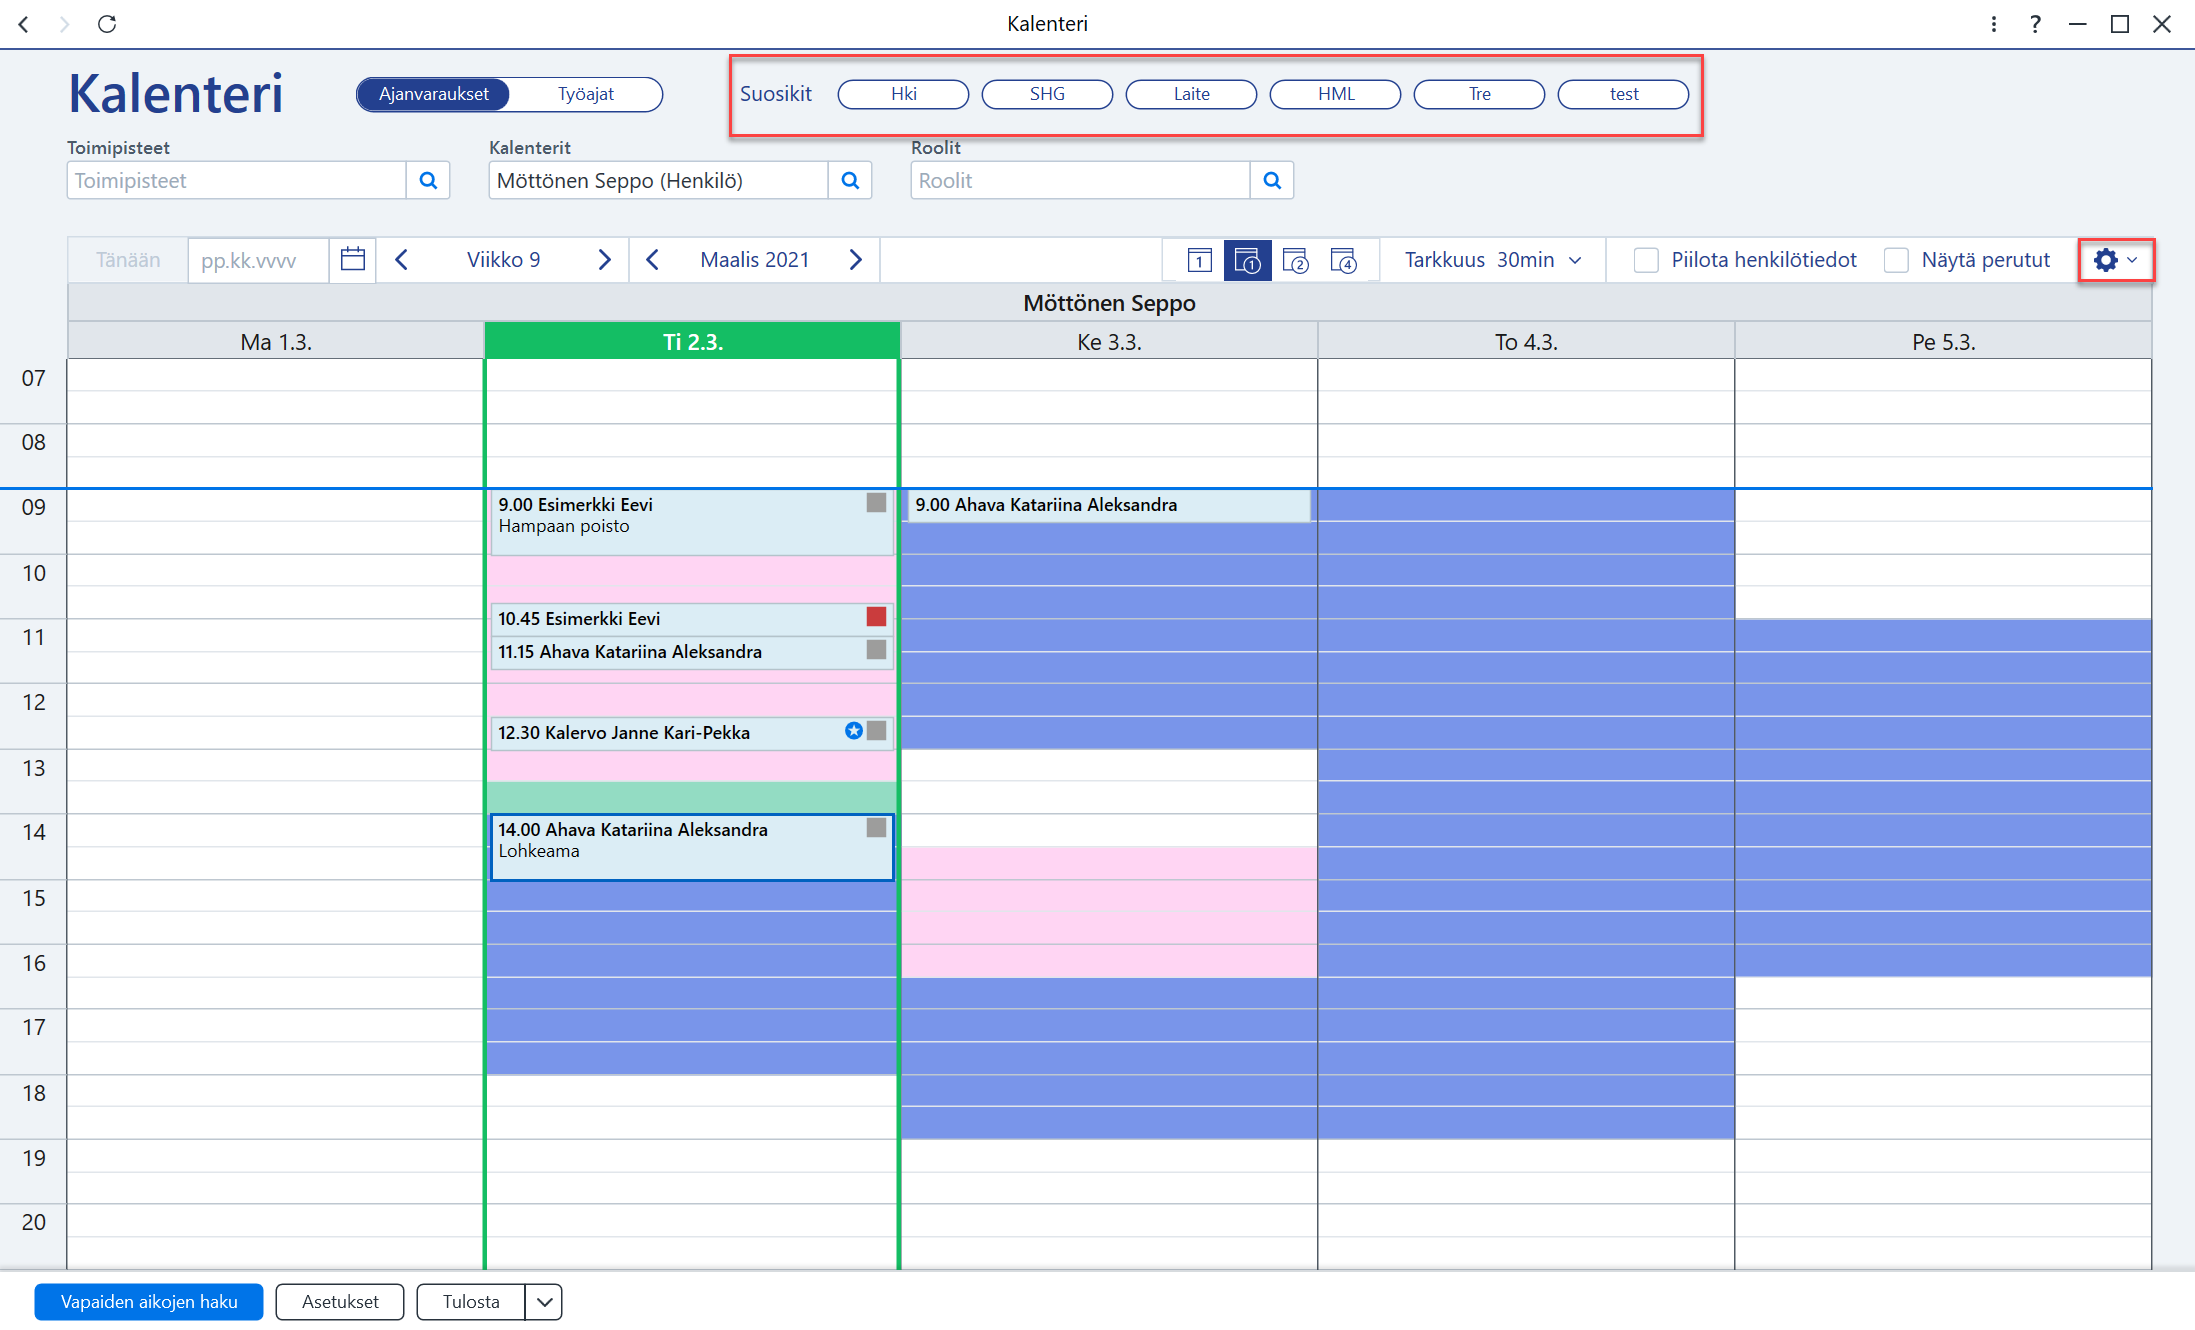Select the Hki favorite preset

coord(903,94)
